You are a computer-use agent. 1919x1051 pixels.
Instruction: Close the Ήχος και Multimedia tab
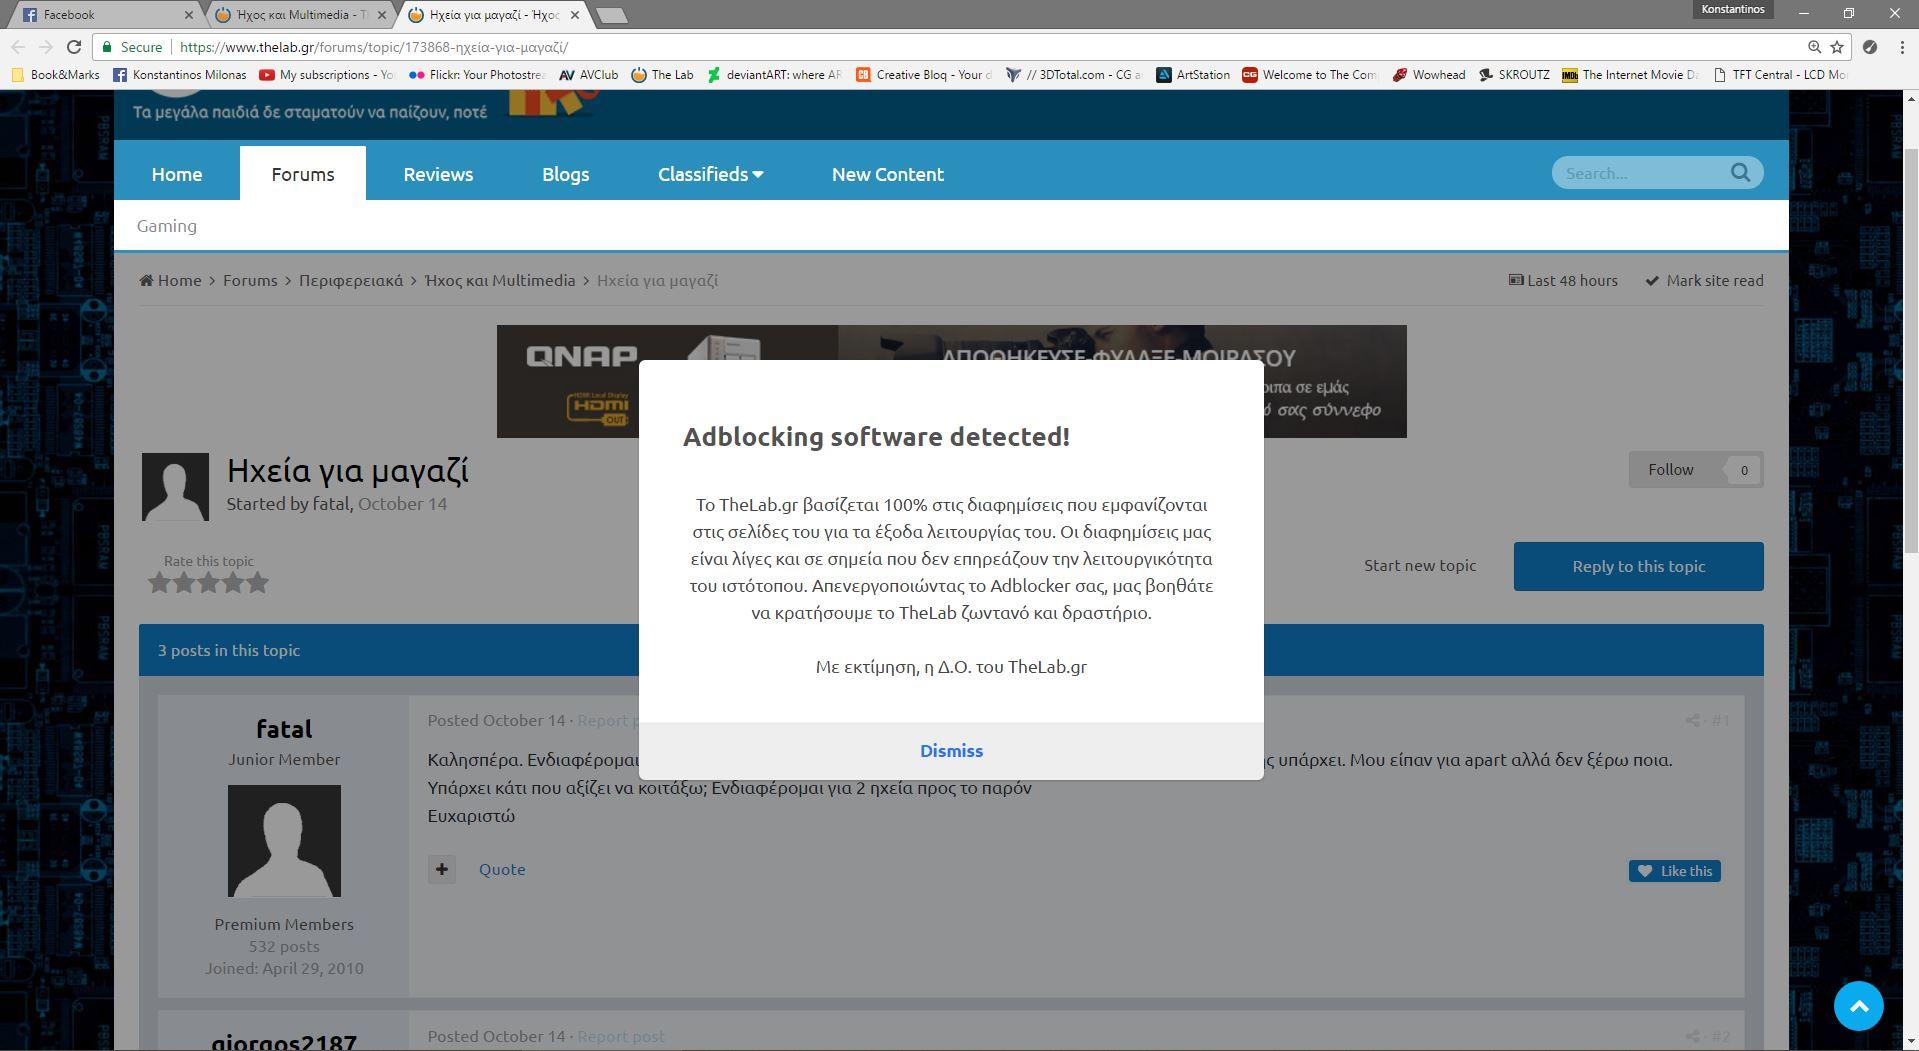pyautogui.click(x=382, y=15)
